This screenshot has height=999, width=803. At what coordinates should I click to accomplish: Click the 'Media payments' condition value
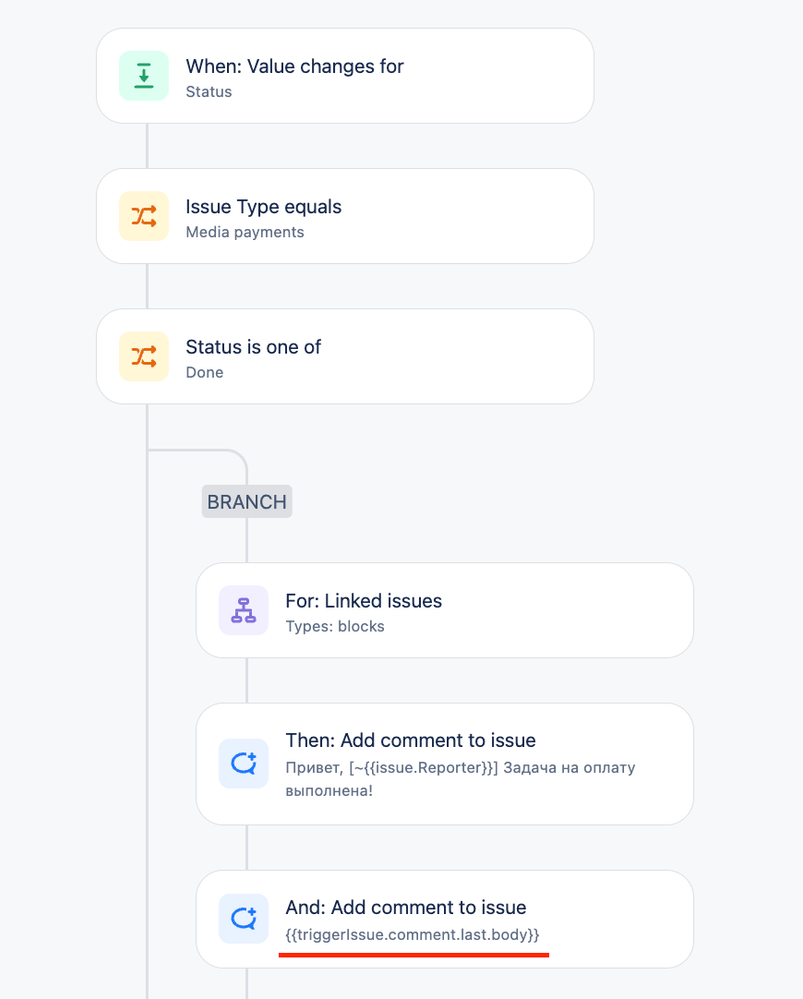pyautogui.click(x=245, y=232)
